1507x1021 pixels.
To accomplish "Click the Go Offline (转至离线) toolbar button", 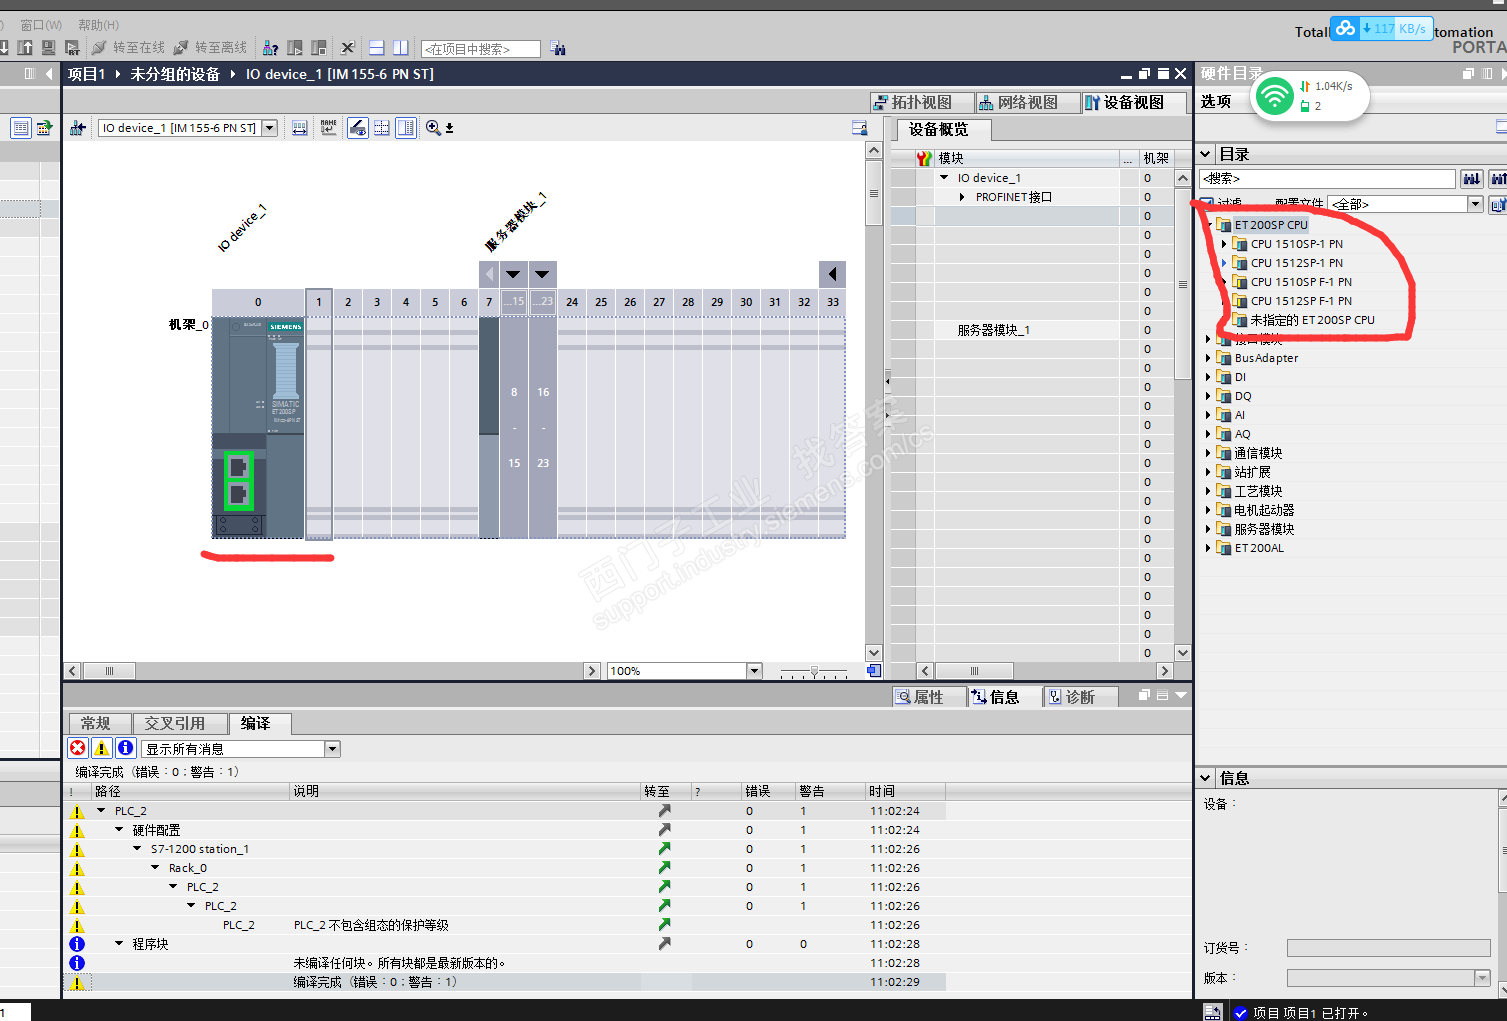I will click(210, 48).
